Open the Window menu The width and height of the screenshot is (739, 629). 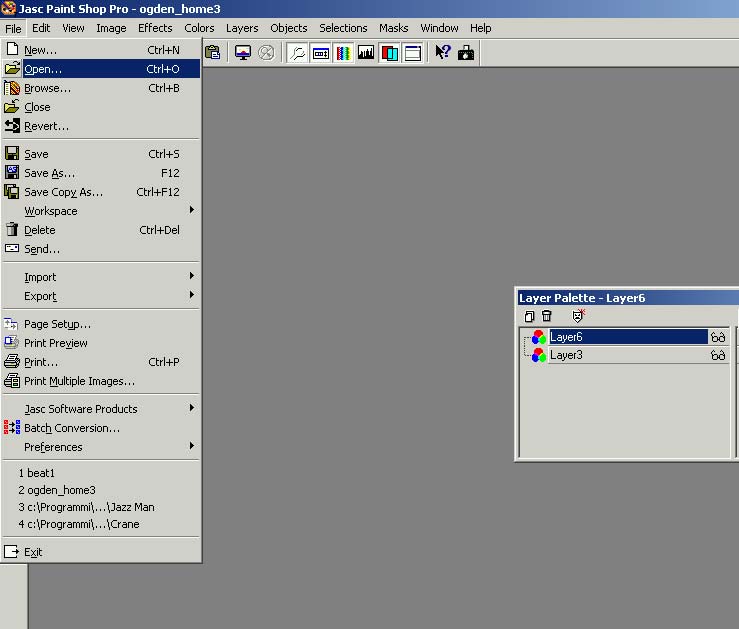439,28
